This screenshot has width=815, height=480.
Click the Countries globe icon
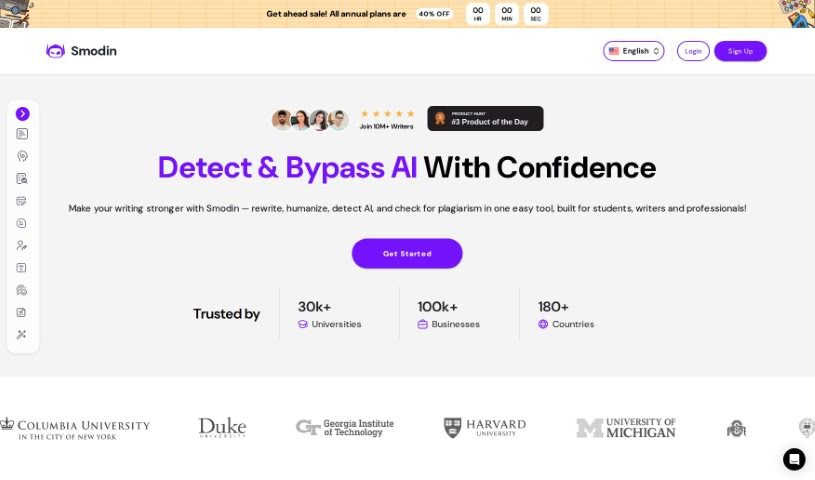coord(543,324)
